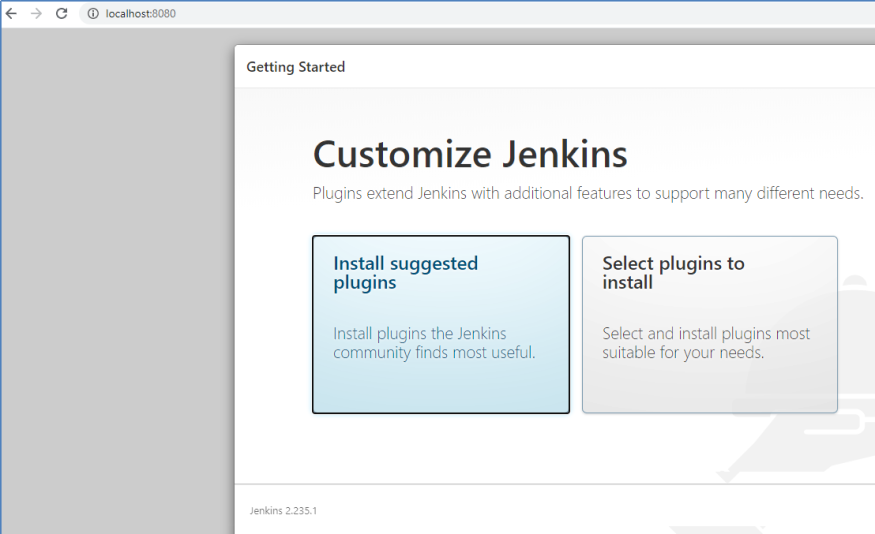Image resolution: width=875 pixels, height=534 pixels.
Task: Click the 'Install suggested plugins' heading text
Action: [x=405, y=273]
